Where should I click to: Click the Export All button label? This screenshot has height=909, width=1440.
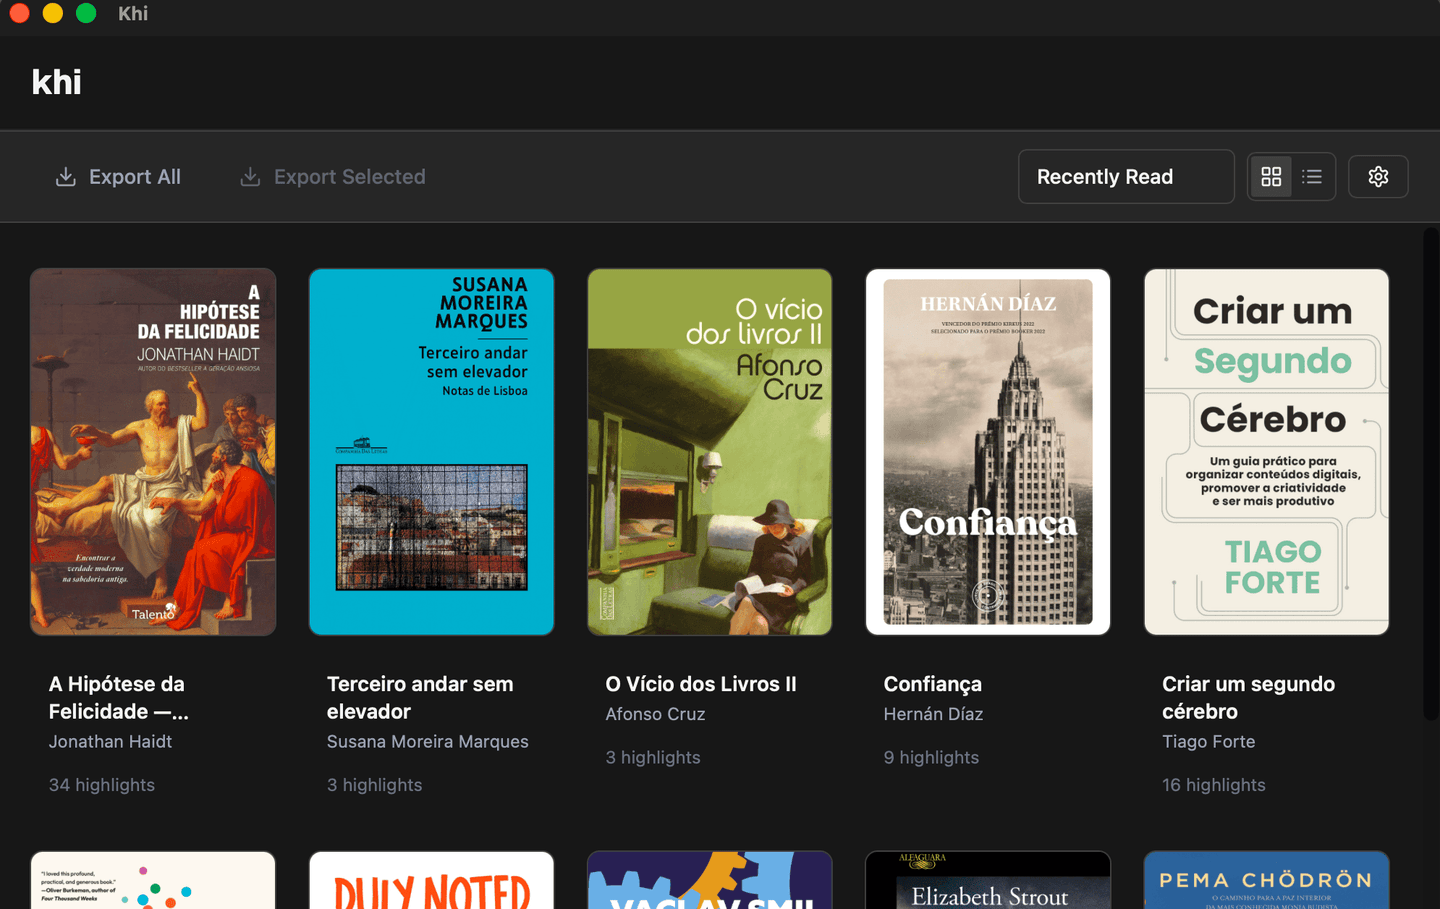(x=135, y=177)
